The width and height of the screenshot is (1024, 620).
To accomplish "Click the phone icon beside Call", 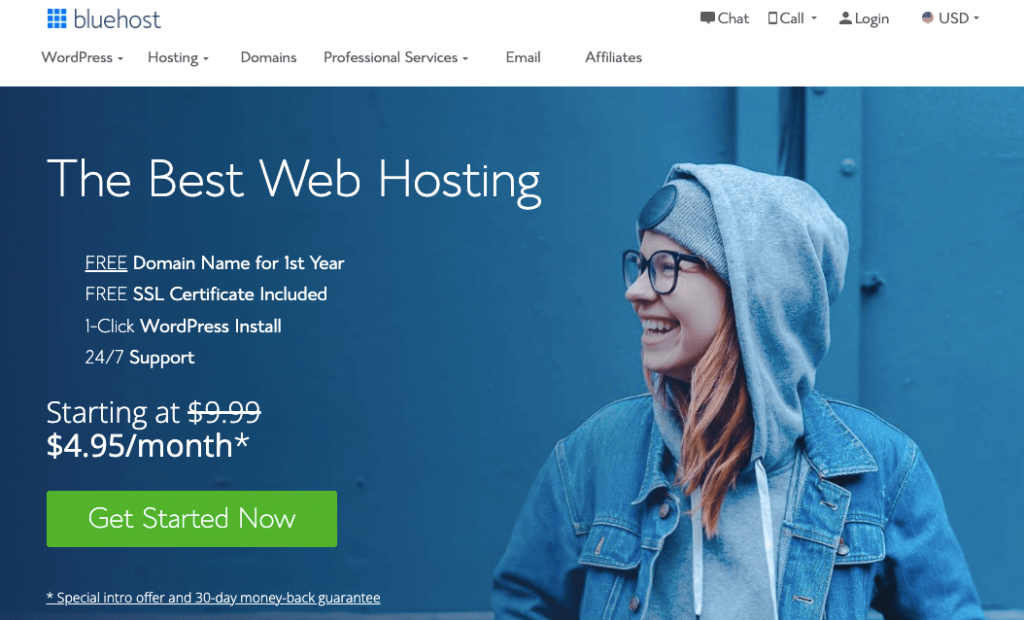I will point(773,18).
